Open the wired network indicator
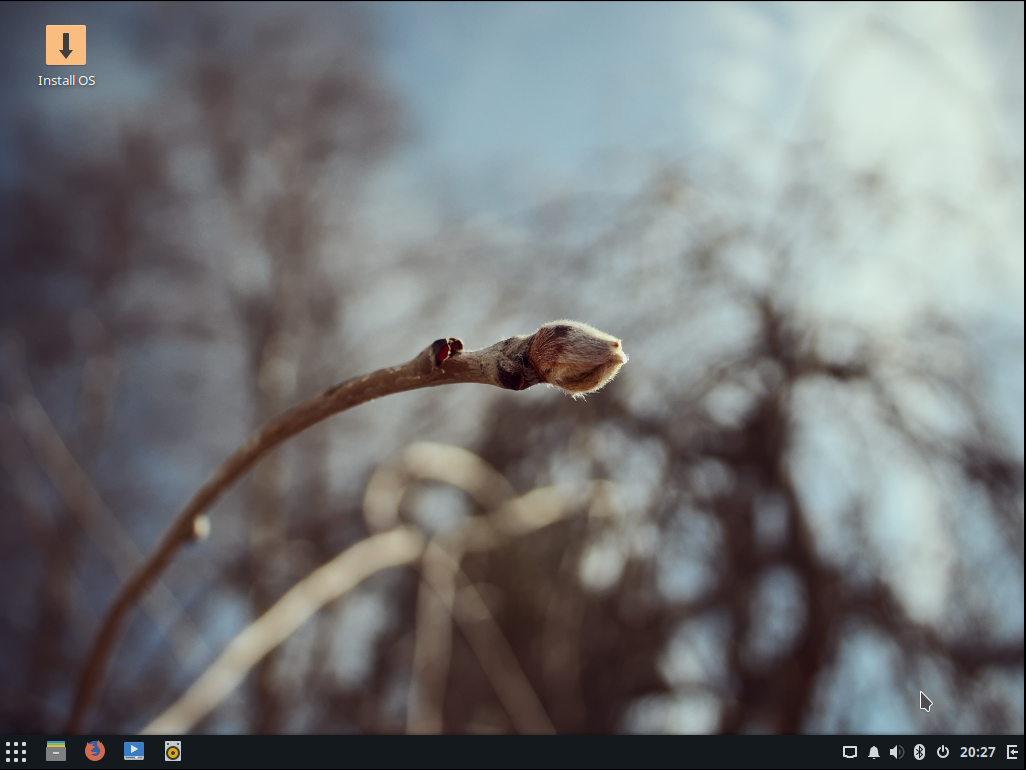Screen dimensions: 1026x770 (x=850, y=752)
